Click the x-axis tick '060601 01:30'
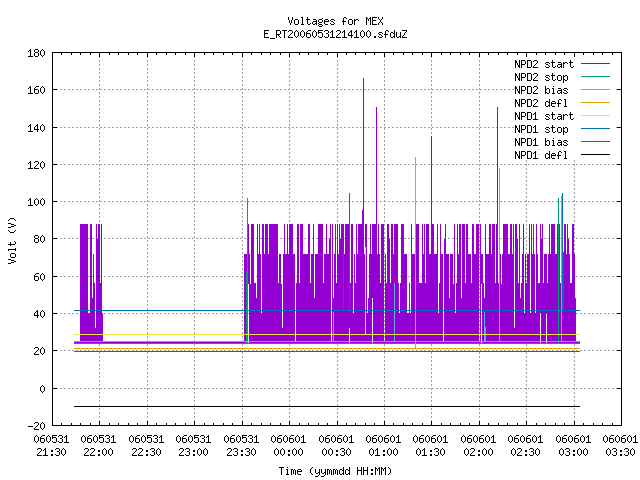640x480 pixels. pyautogui.click(x=430, y=446)
